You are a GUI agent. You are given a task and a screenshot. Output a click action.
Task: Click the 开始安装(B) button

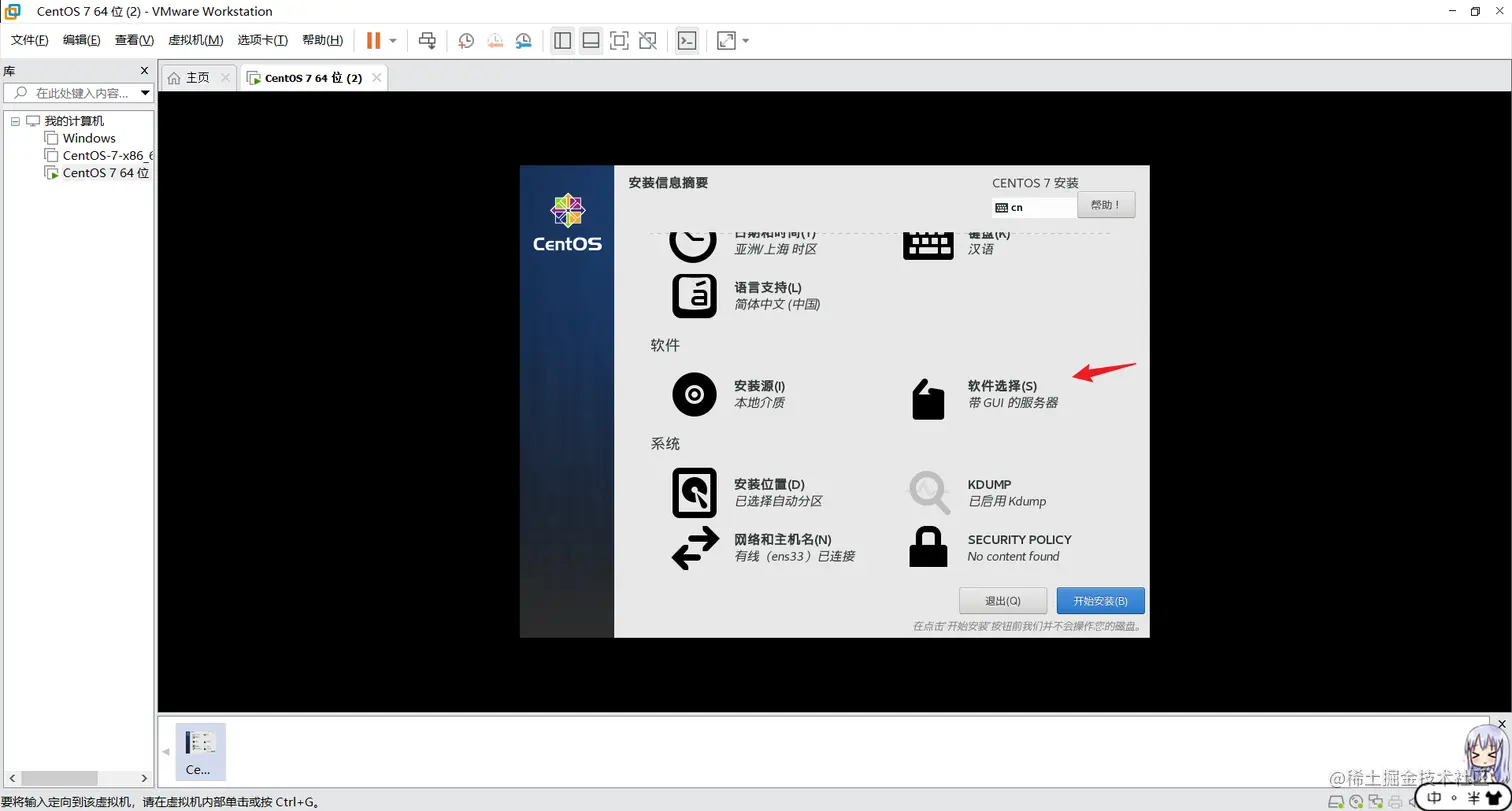(x=1100, y=601)
